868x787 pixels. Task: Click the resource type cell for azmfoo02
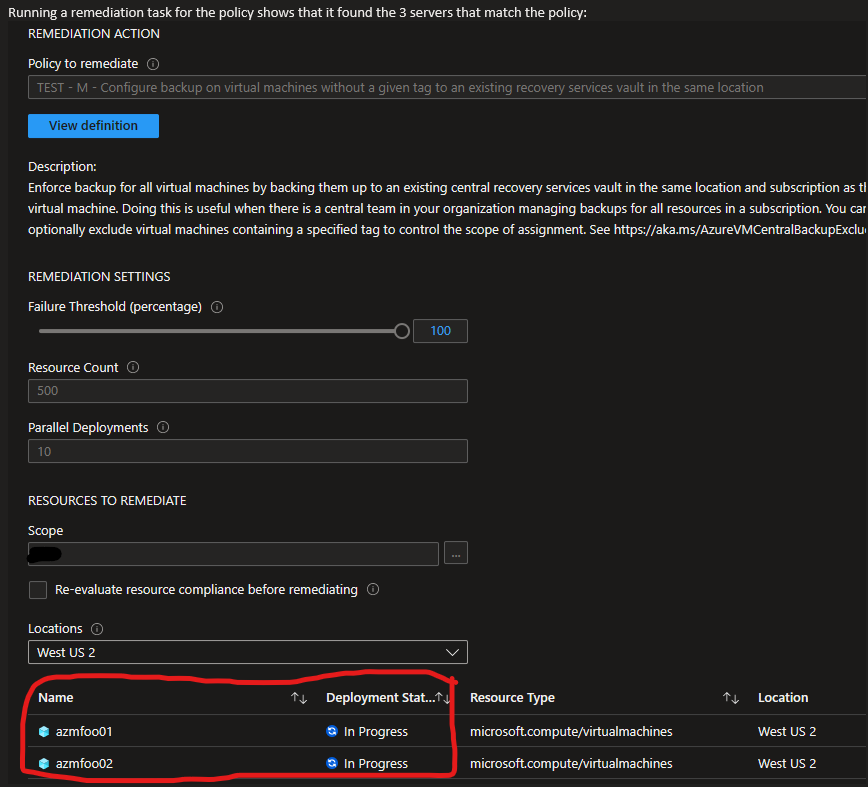[x=571, y=764]
